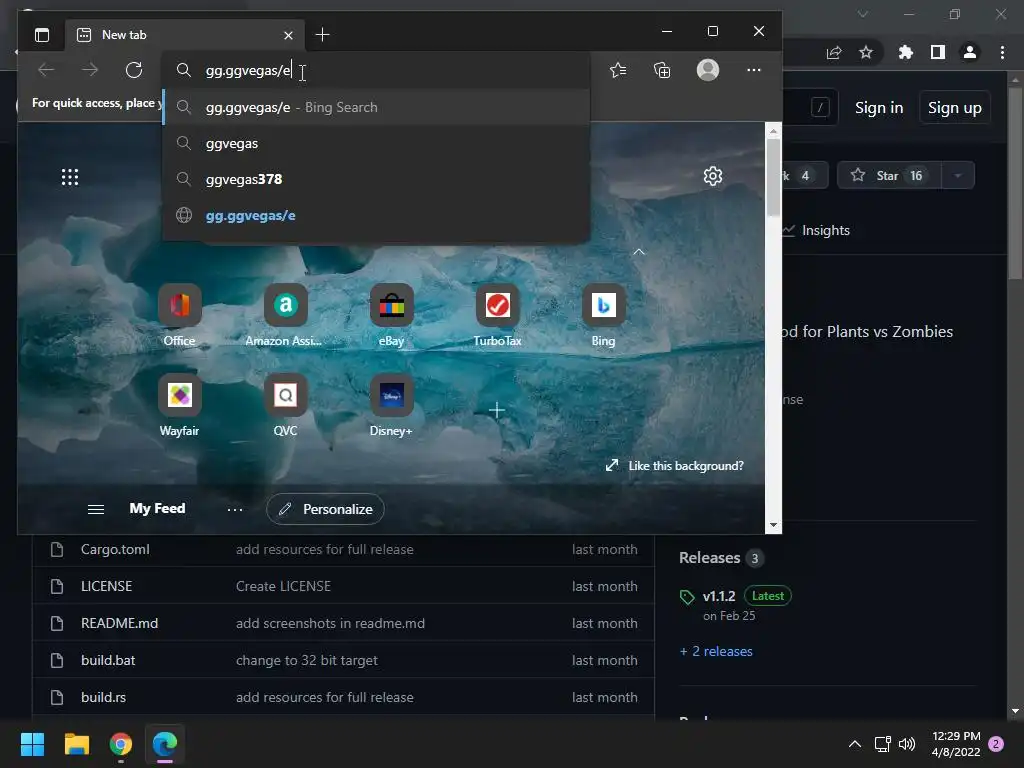
Task: Open Edge profile avatar
Action: click(x=708, y=70)
